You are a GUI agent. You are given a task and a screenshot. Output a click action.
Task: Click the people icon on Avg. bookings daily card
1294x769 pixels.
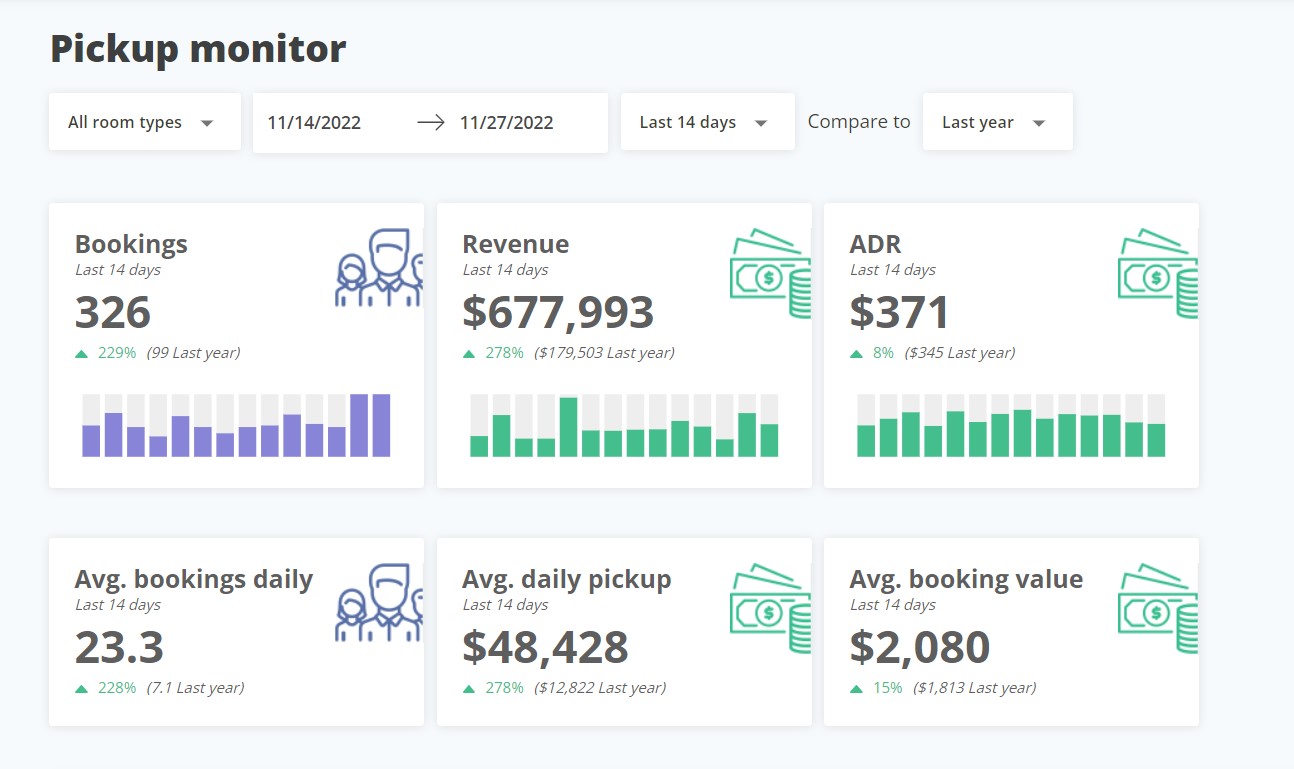point(377,602)
